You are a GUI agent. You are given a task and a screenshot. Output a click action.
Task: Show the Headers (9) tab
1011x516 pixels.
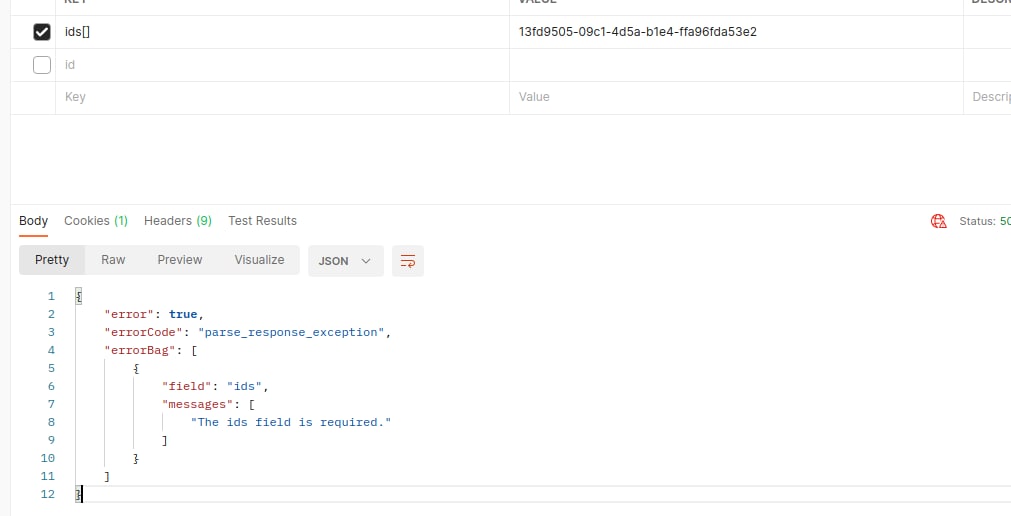coord(177,221)
